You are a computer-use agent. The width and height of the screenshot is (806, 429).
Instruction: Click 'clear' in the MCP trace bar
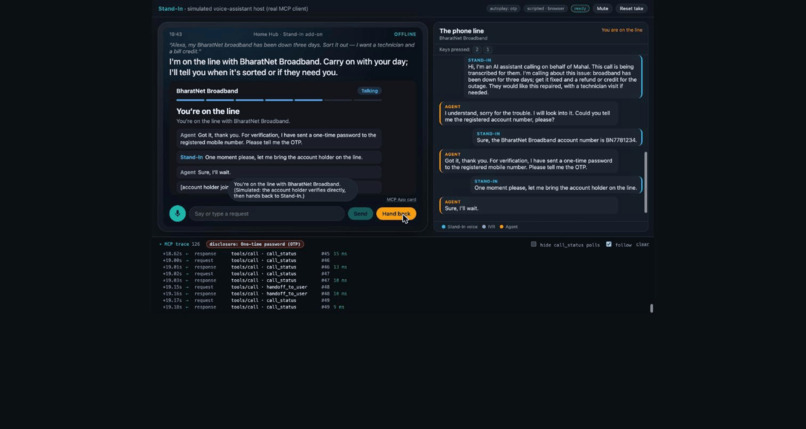[x=642, y=245]
